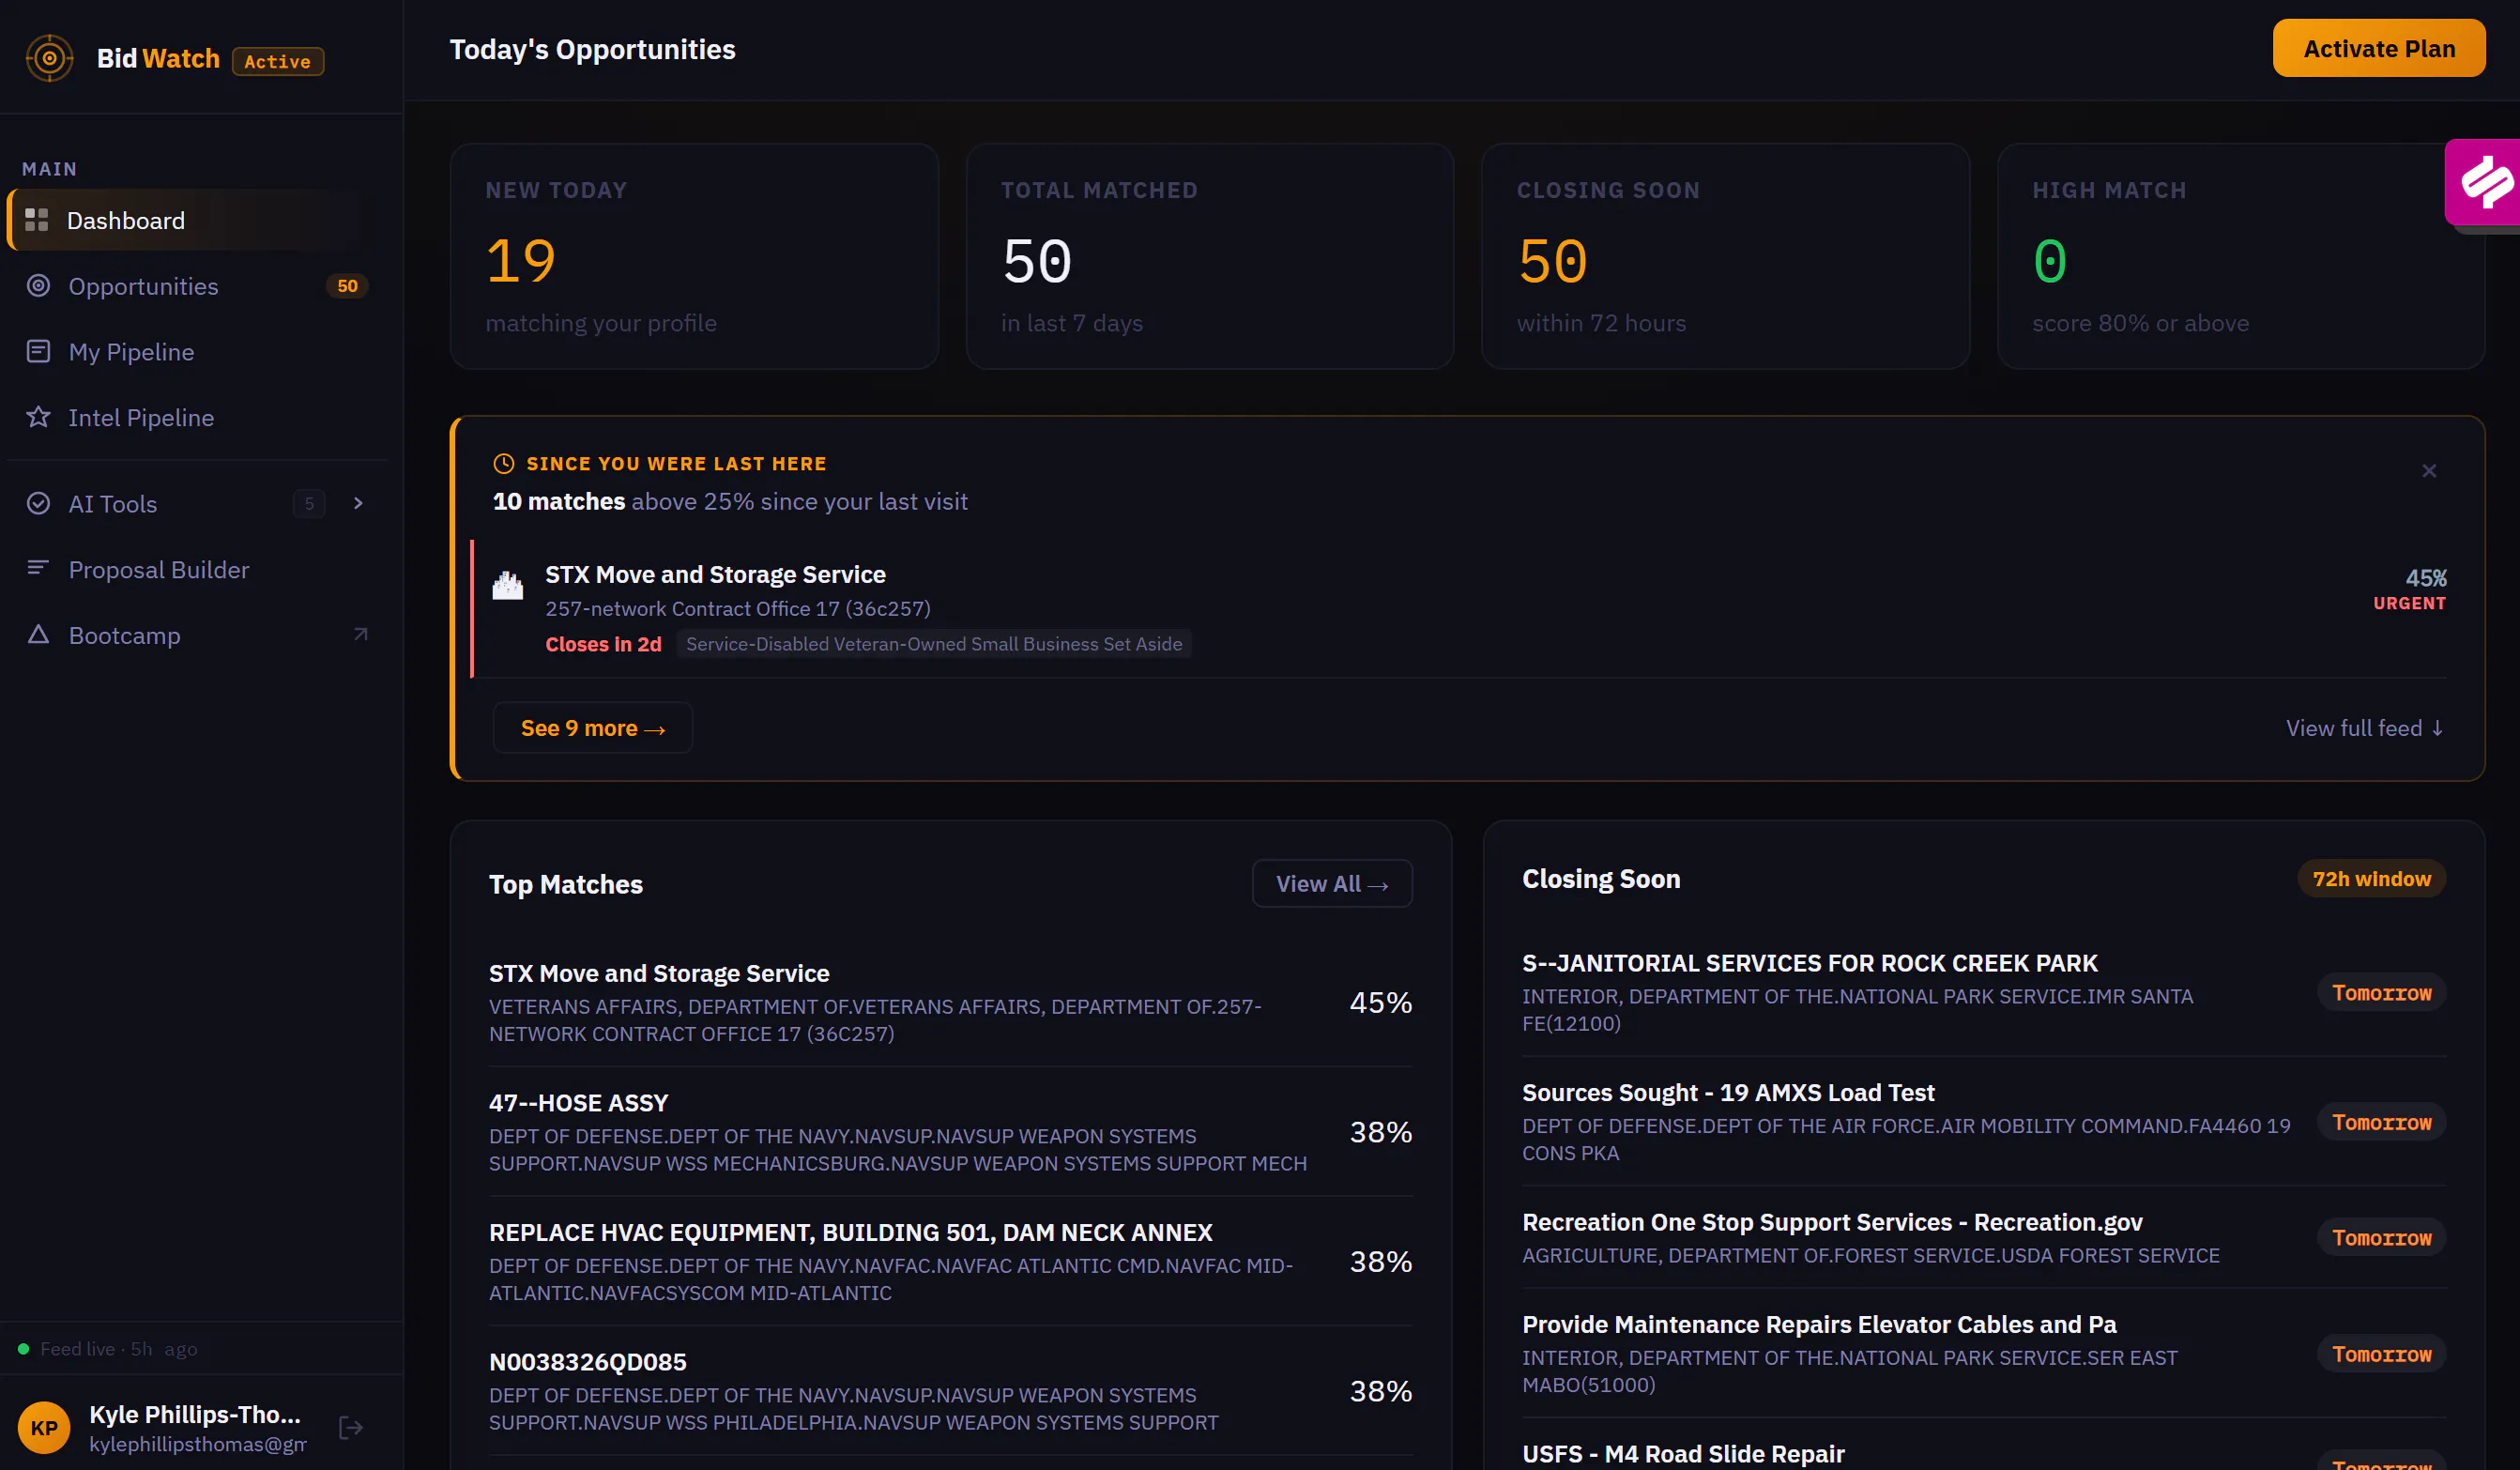Viewport: 2520px width, 1470px height.
Task: Open the Replace HVAC Equipment Building 501 match
Action: click(x=950, y=1262)
